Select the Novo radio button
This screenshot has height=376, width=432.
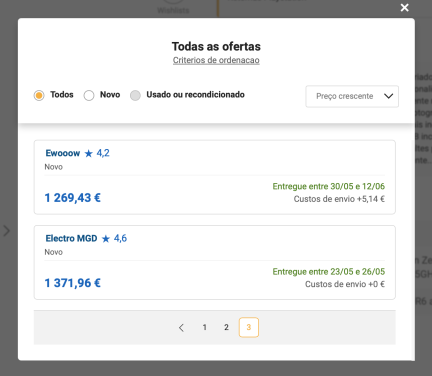coord(89,95)
